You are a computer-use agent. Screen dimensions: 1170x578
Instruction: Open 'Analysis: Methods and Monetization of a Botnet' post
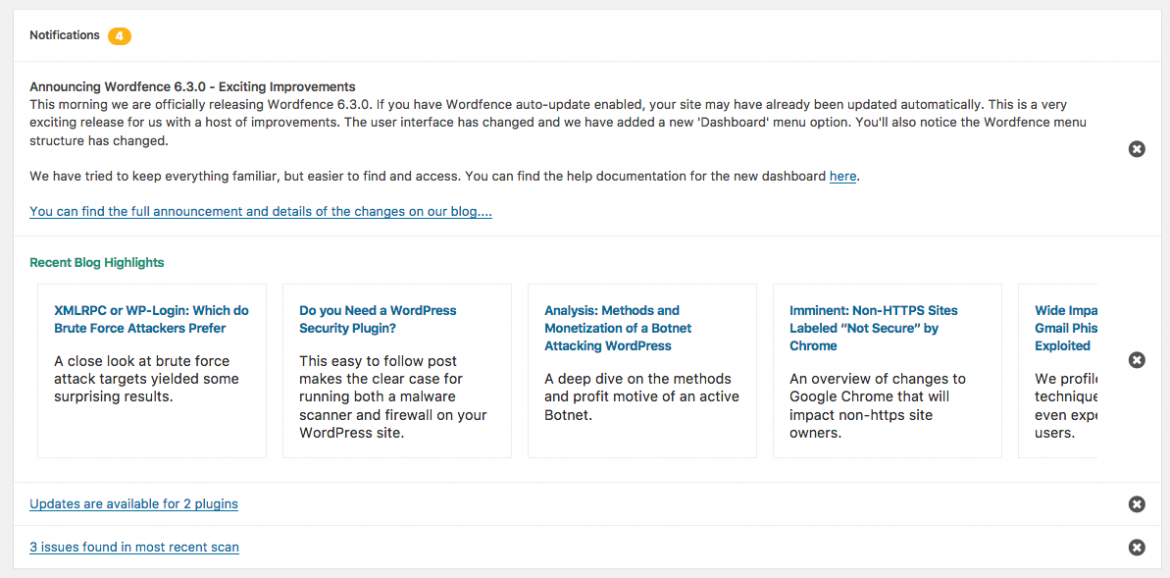(x=612, y=328)
